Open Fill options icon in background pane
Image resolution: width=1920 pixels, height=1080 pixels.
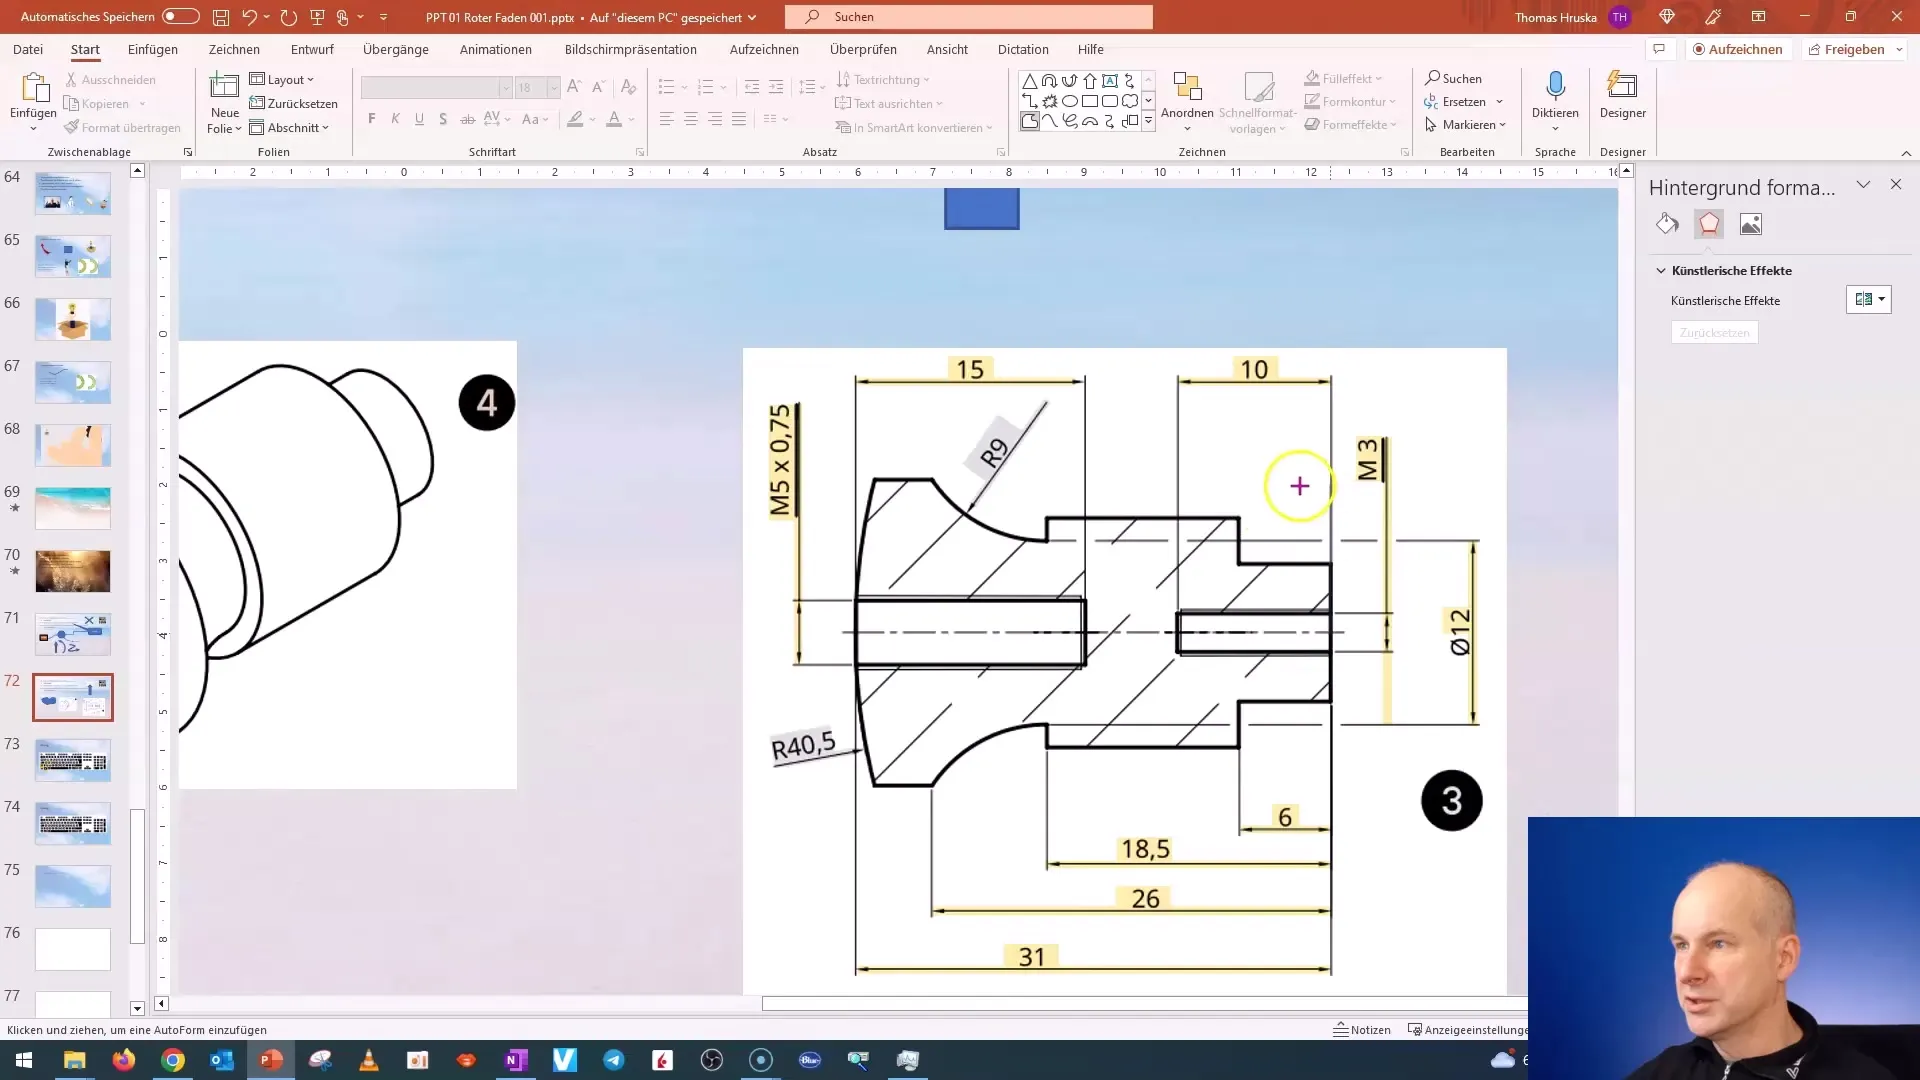pyautogui.click(x=1667, y=224)
